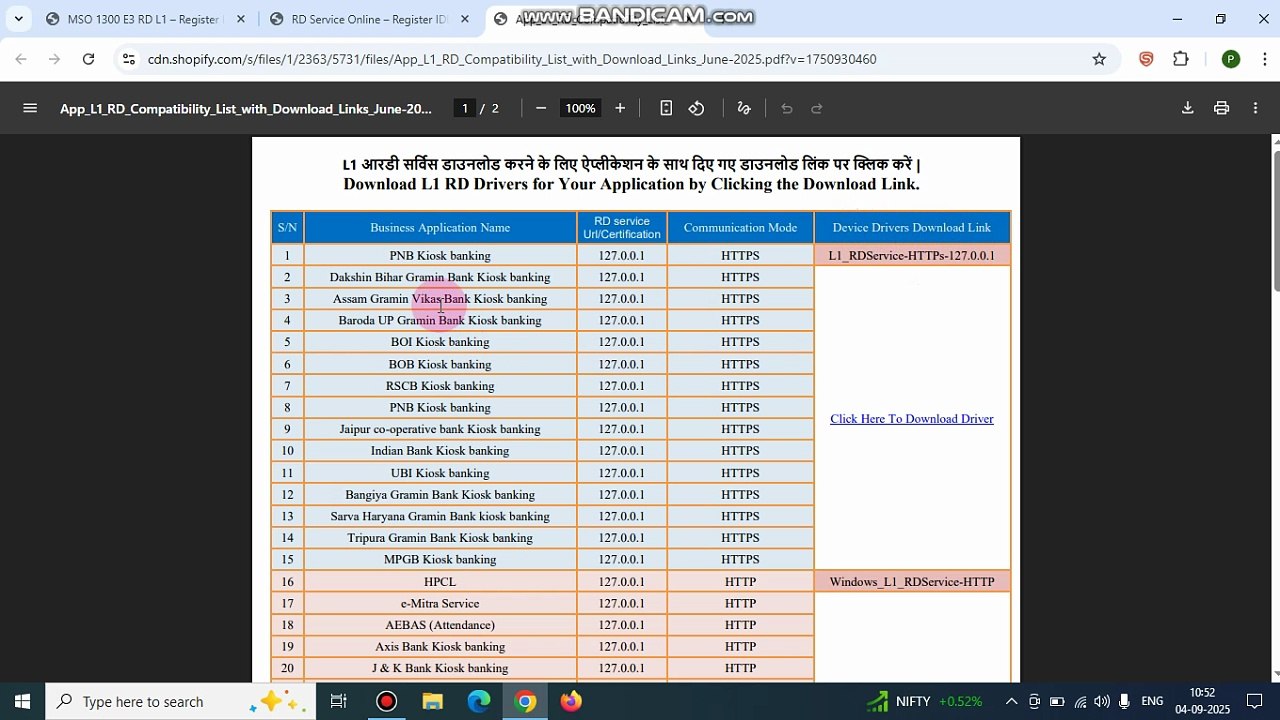This screenshot has width=1280, height=720.
Task: Click Assam Gramin Vikas Bank Kiosk banking
Action: coord(440,299)
